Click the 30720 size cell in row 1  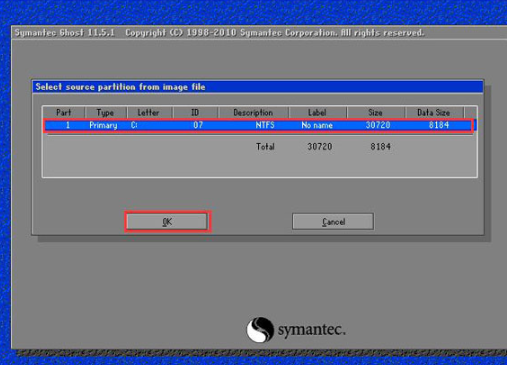378,125
